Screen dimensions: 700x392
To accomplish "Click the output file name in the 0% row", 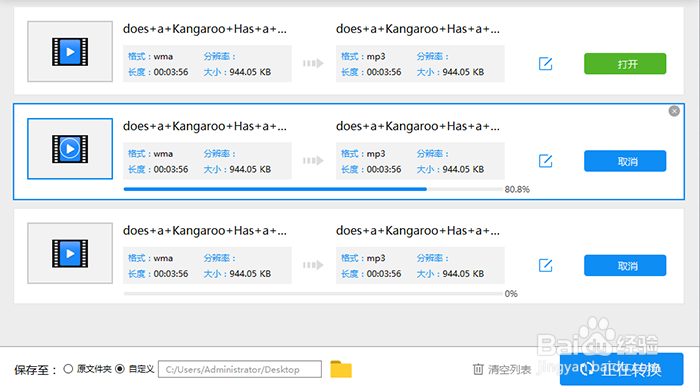I will click(x=418, y=231).
